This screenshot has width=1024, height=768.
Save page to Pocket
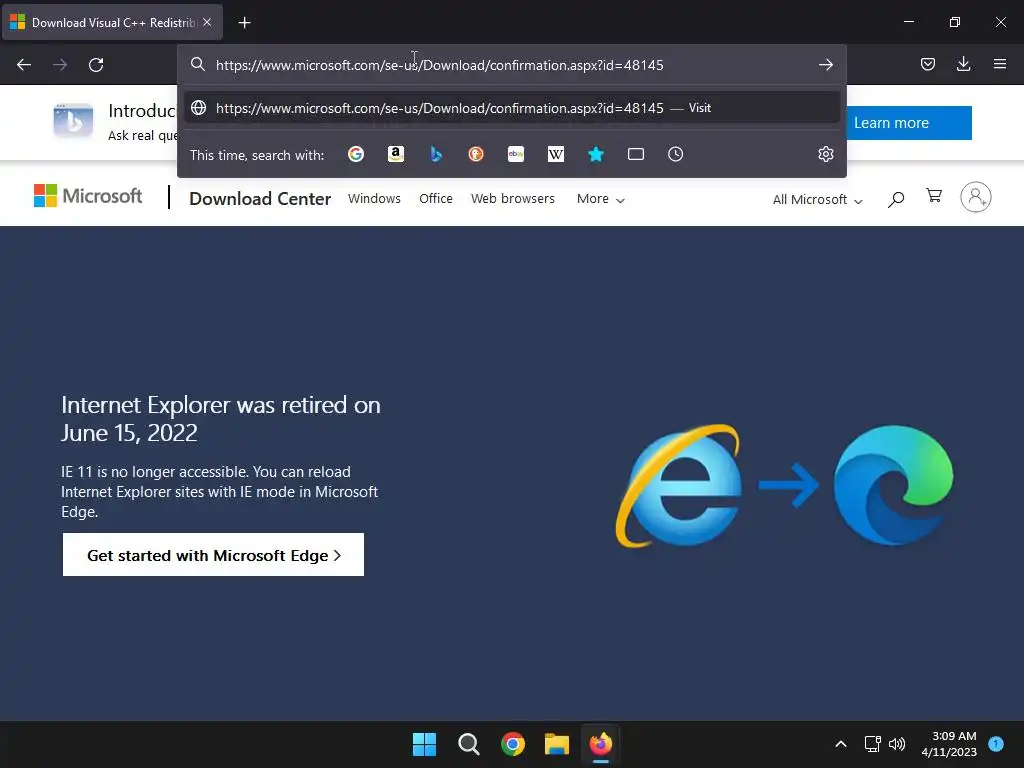[927, 64]
